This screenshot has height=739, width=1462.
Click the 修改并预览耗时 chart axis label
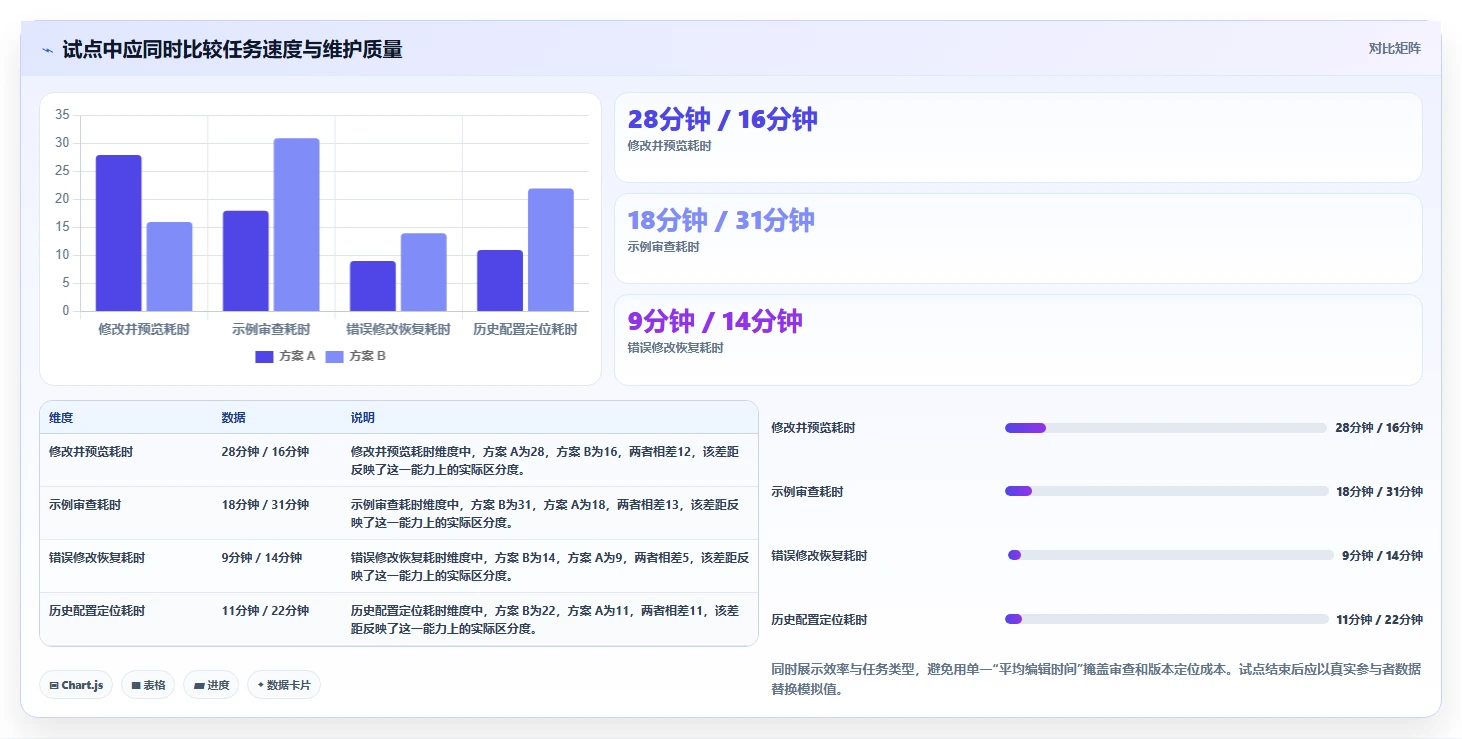click(x=144, y=329)
